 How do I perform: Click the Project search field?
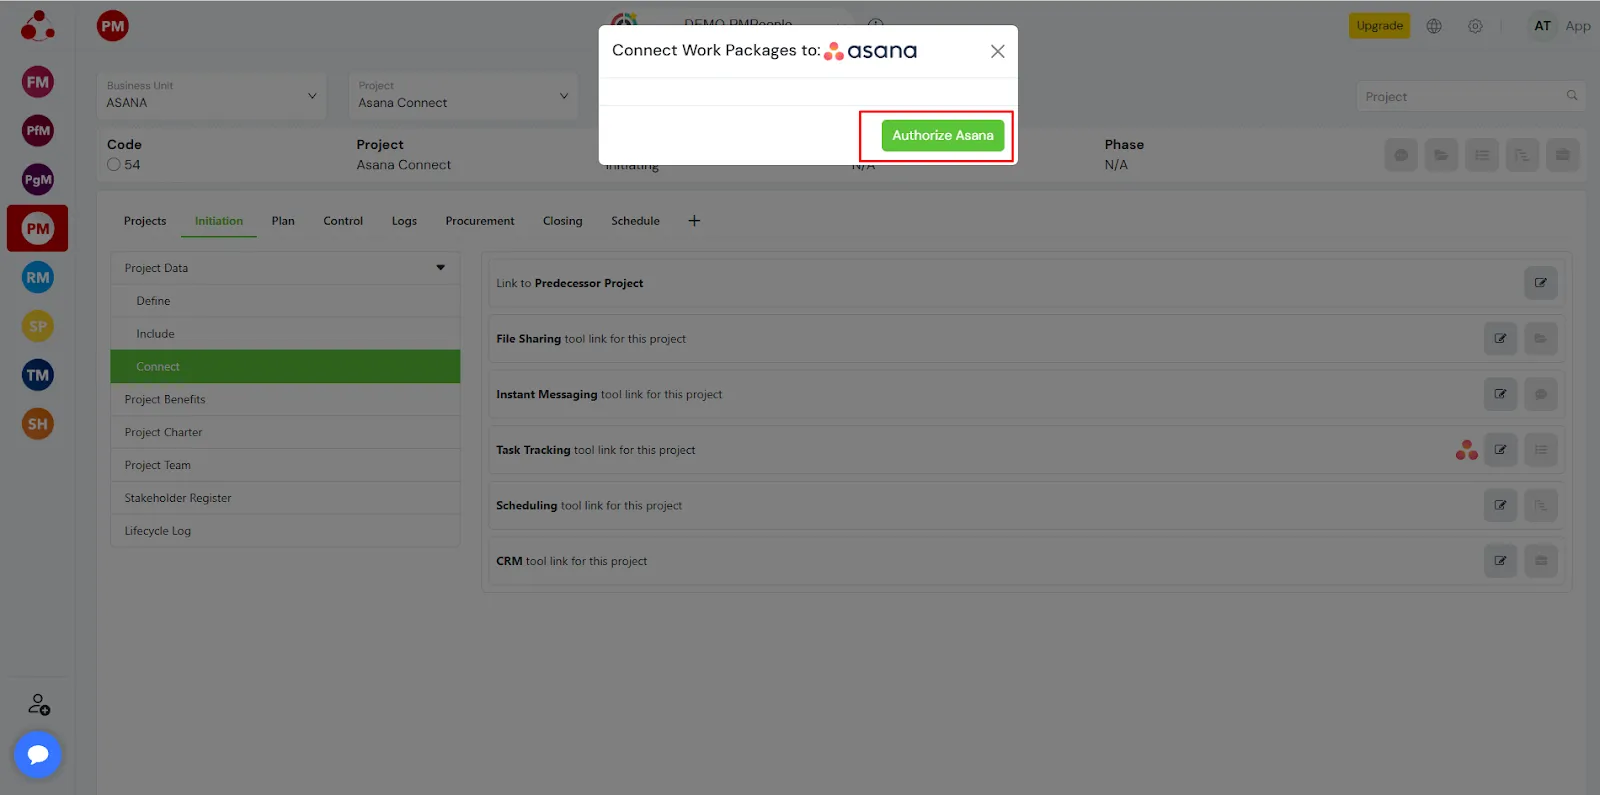(x=1462, y=97)
